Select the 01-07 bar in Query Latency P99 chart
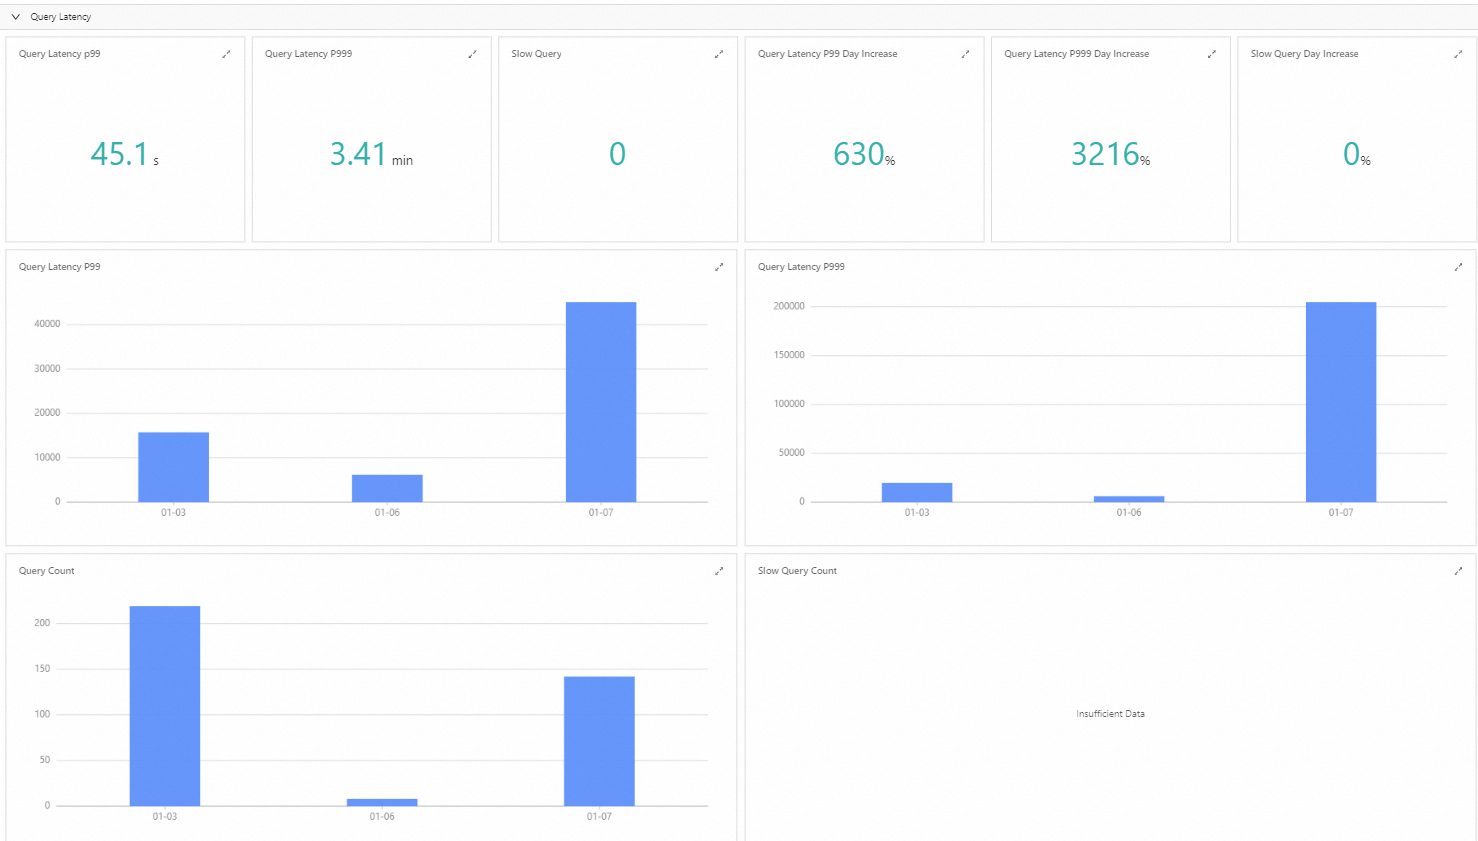The height and width of the screenshot is (841, 1478). [x=601, y=402]
